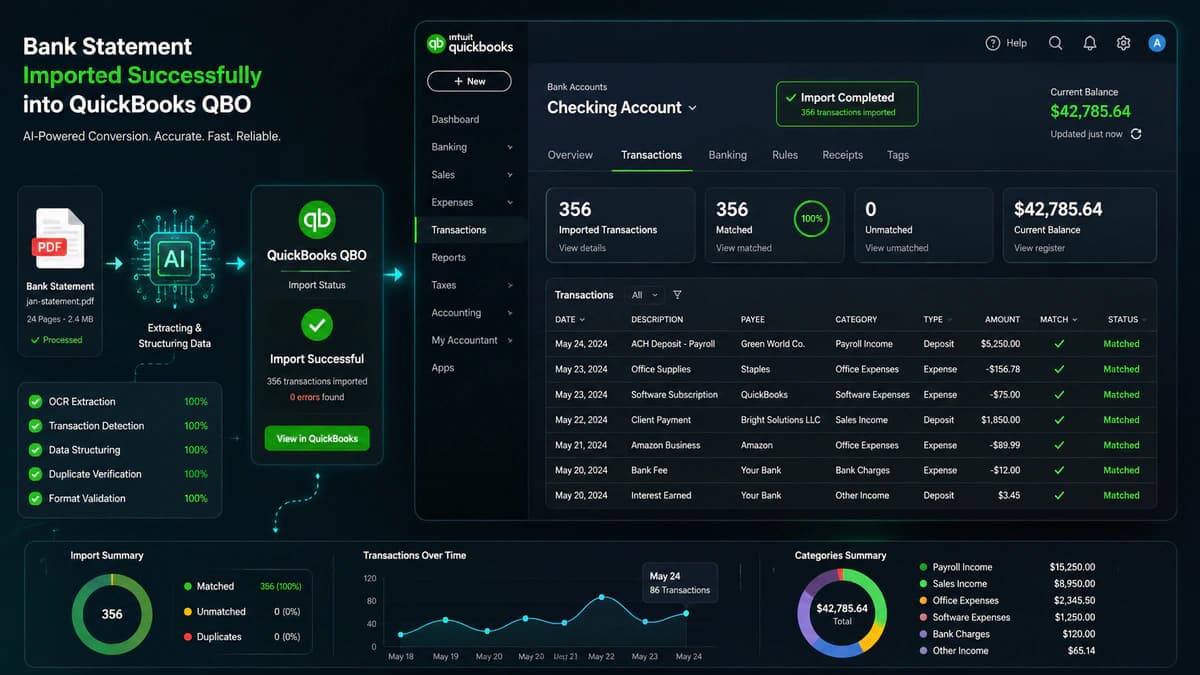The width and height of the screenshot is (1200, 675).
Task: Click the match checkmark for Amazon Business row
Action: coord(1059,445)
